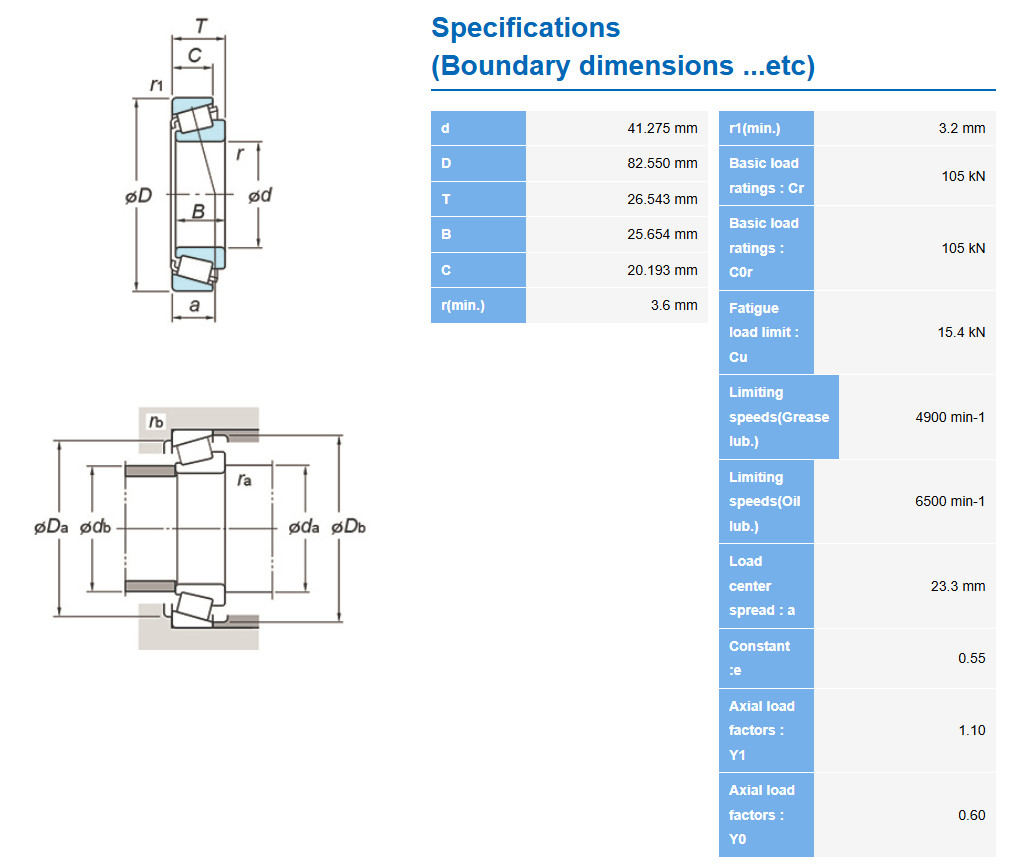Viewport: 1014px width, 865px height.
Task: Select the value 26.543 mm
Action: [662, 199]
